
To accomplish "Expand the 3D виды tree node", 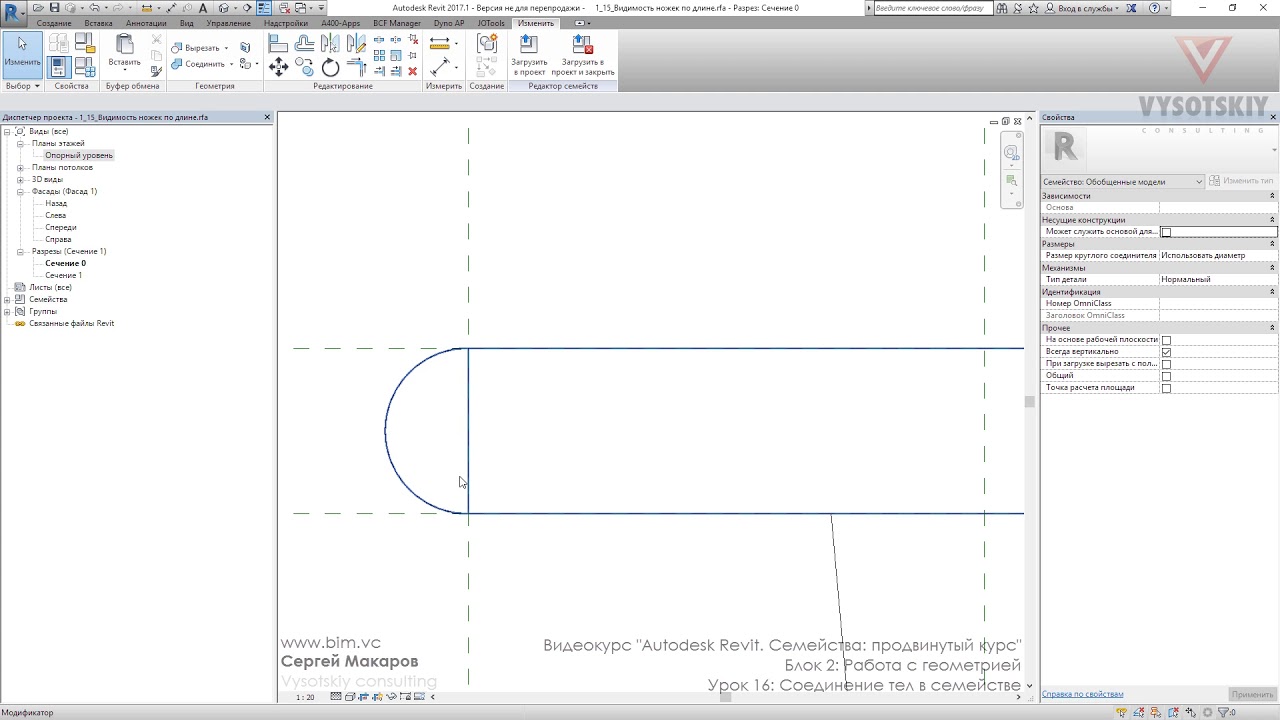I will 20,180.
